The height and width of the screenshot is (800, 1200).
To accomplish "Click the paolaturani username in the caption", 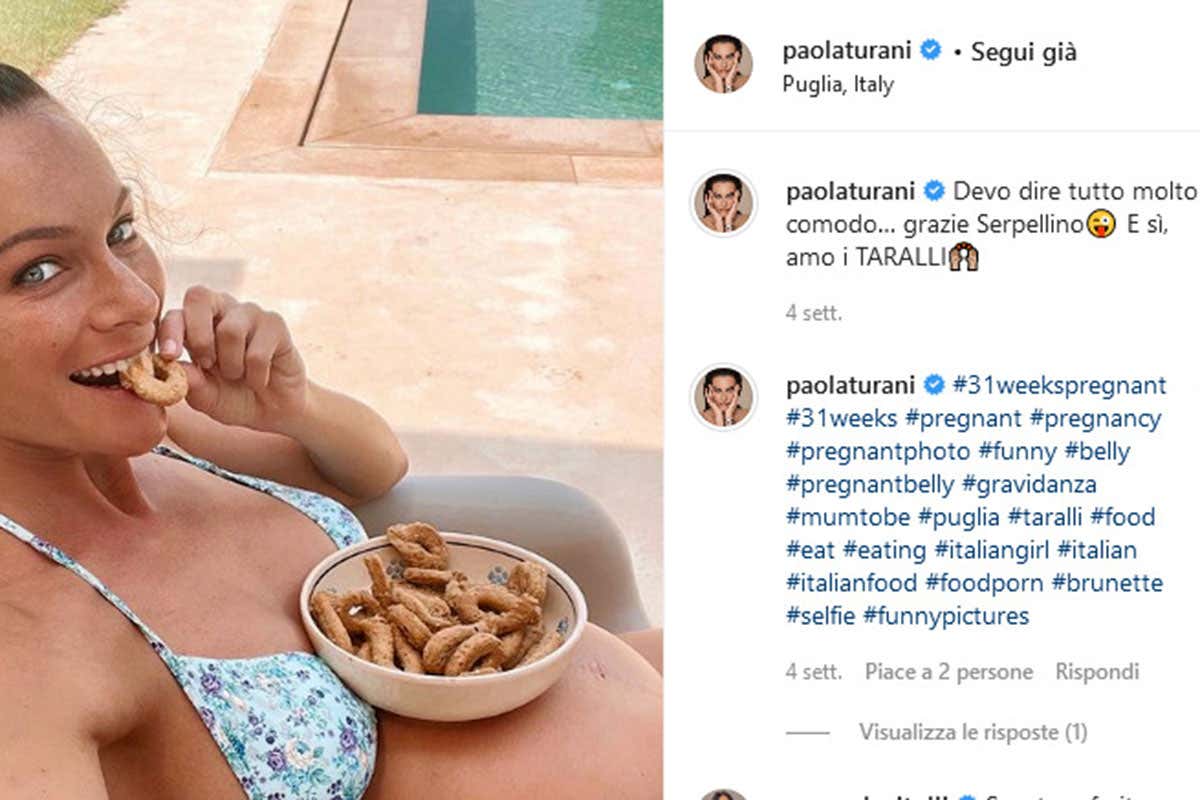I will [x=852, y=191].
